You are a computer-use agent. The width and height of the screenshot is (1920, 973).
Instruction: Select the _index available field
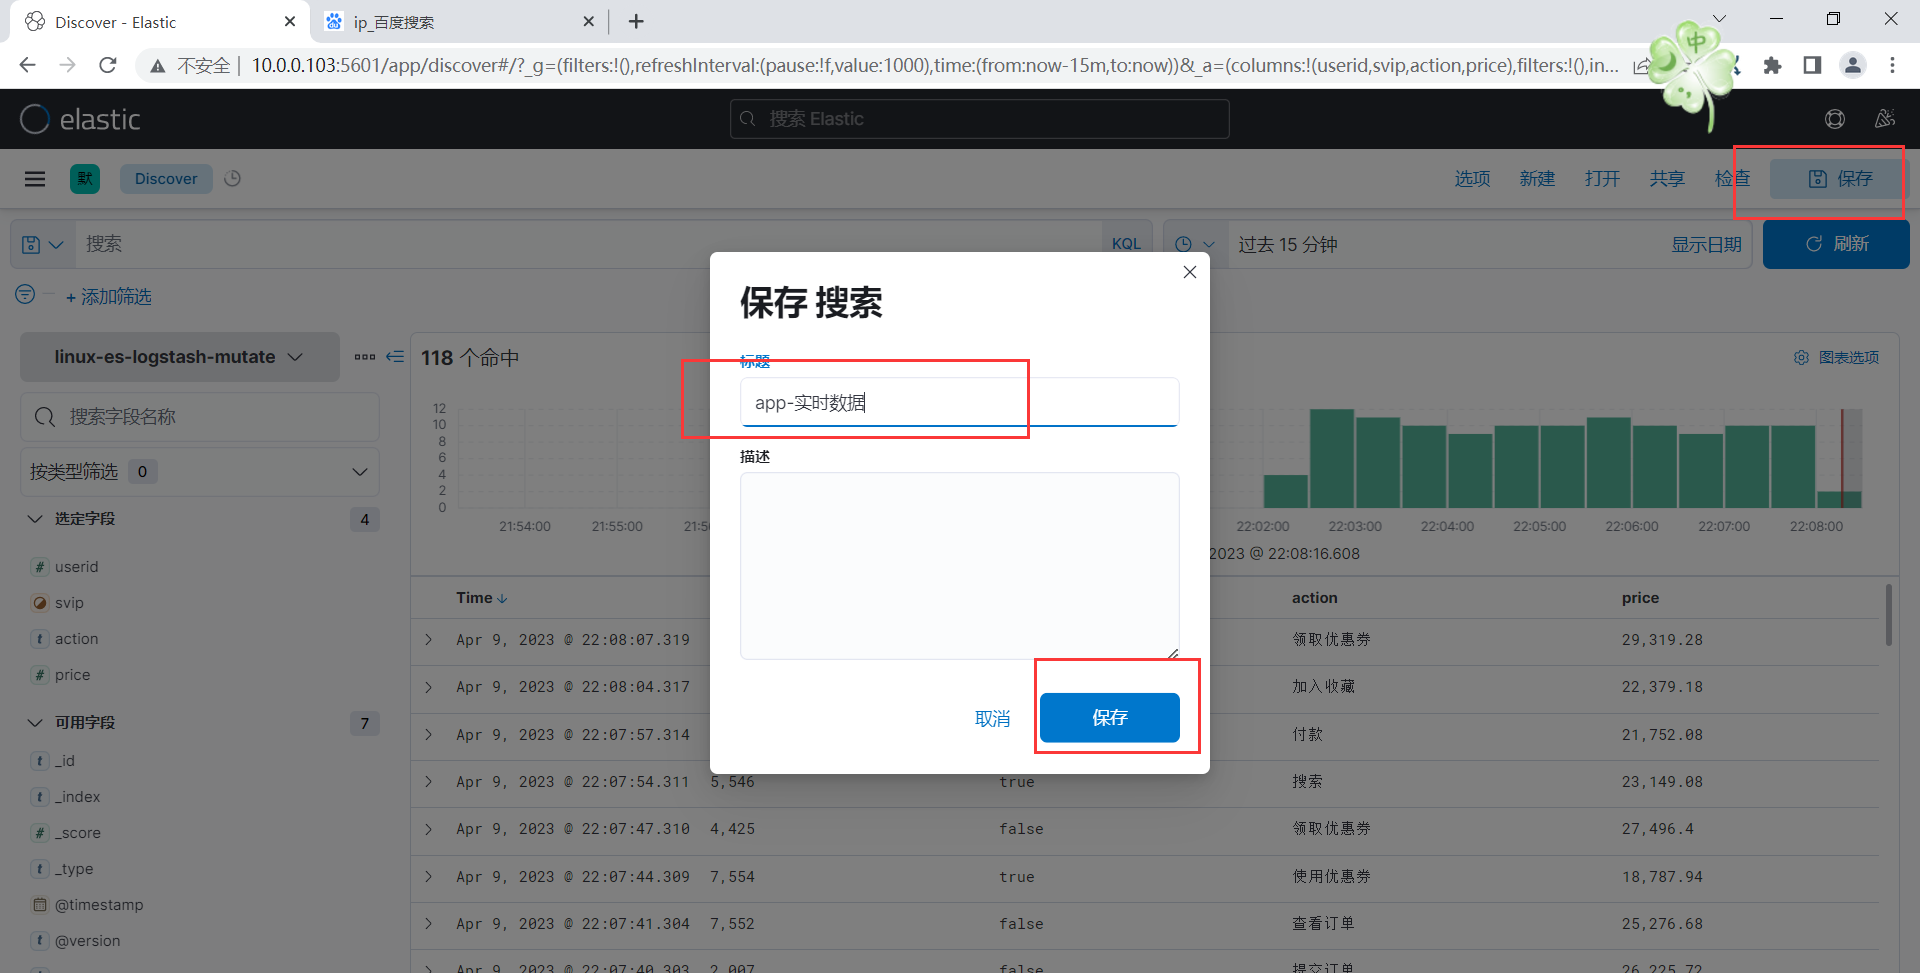click(77, 797)
